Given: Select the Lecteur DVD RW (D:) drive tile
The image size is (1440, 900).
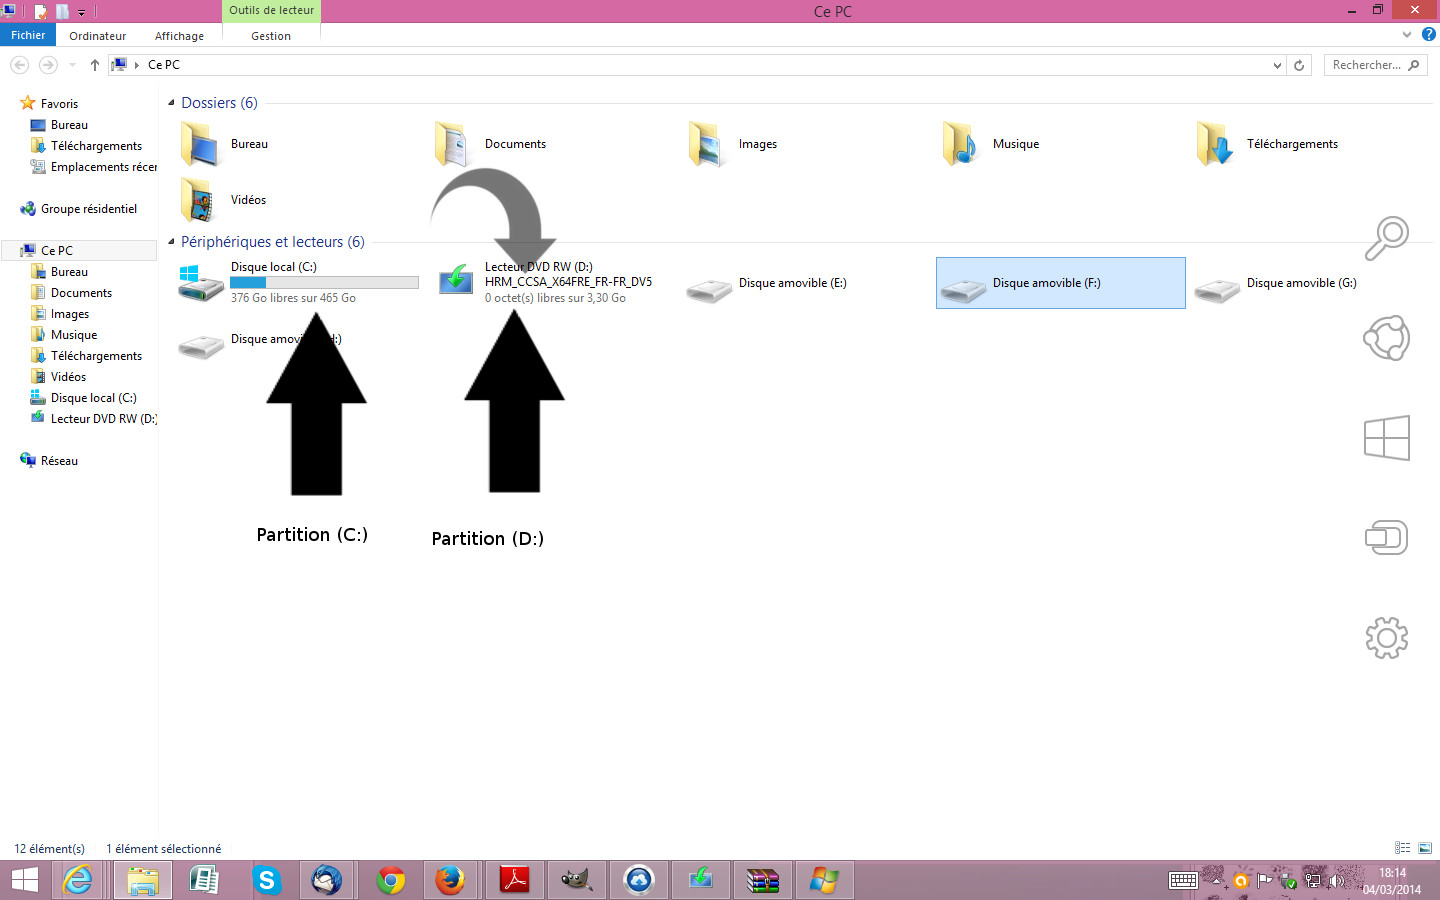Looking at the screenshot, I should click(x=553, y=283).
